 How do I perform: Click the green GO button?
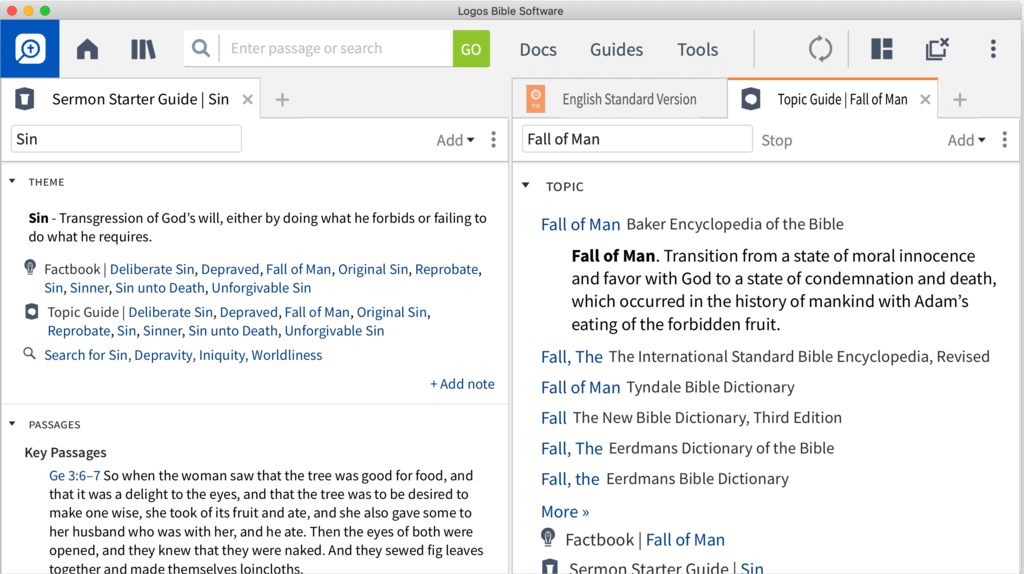point(471,48)
